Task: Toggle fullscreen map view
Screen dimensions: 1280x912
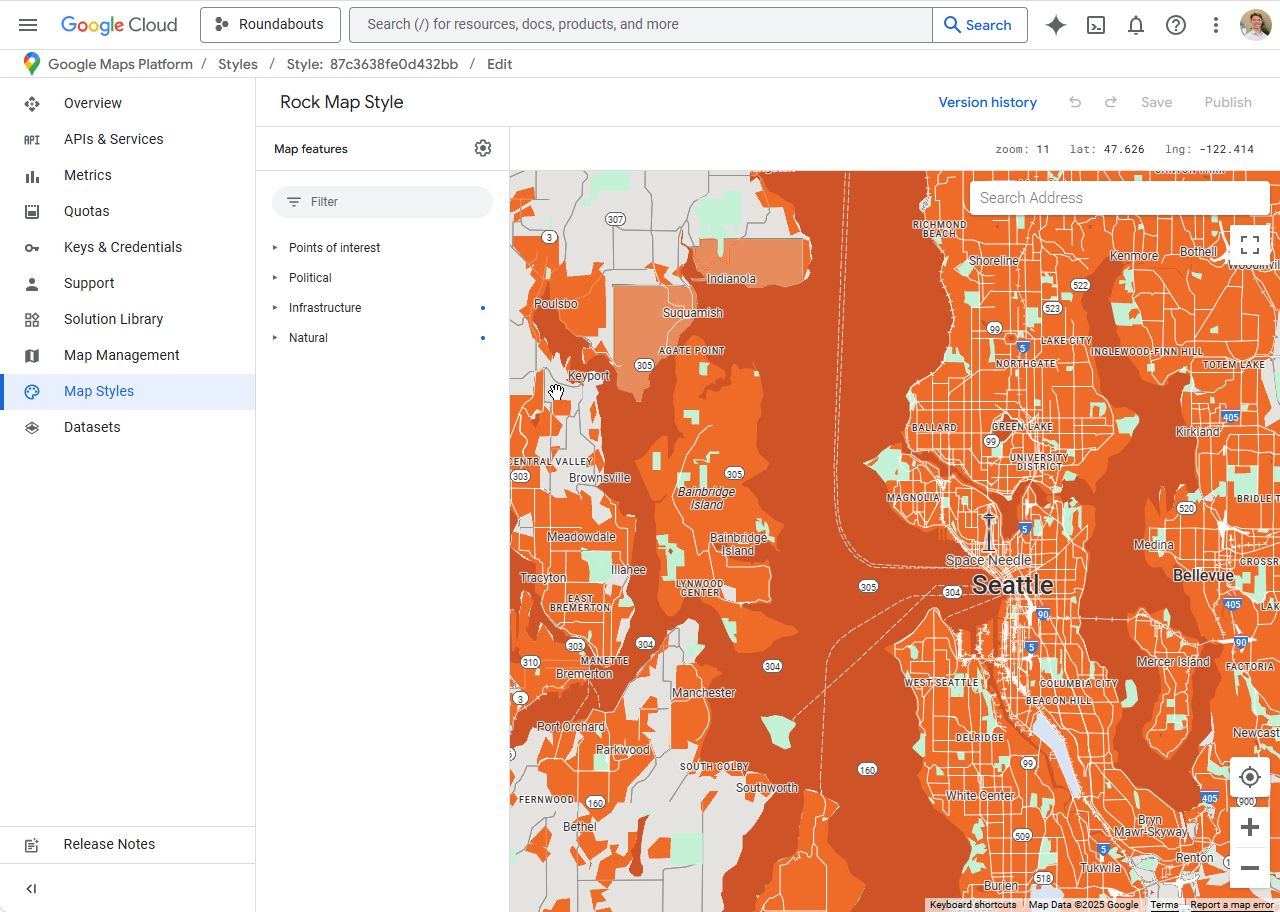Action: coord(1249,245)
